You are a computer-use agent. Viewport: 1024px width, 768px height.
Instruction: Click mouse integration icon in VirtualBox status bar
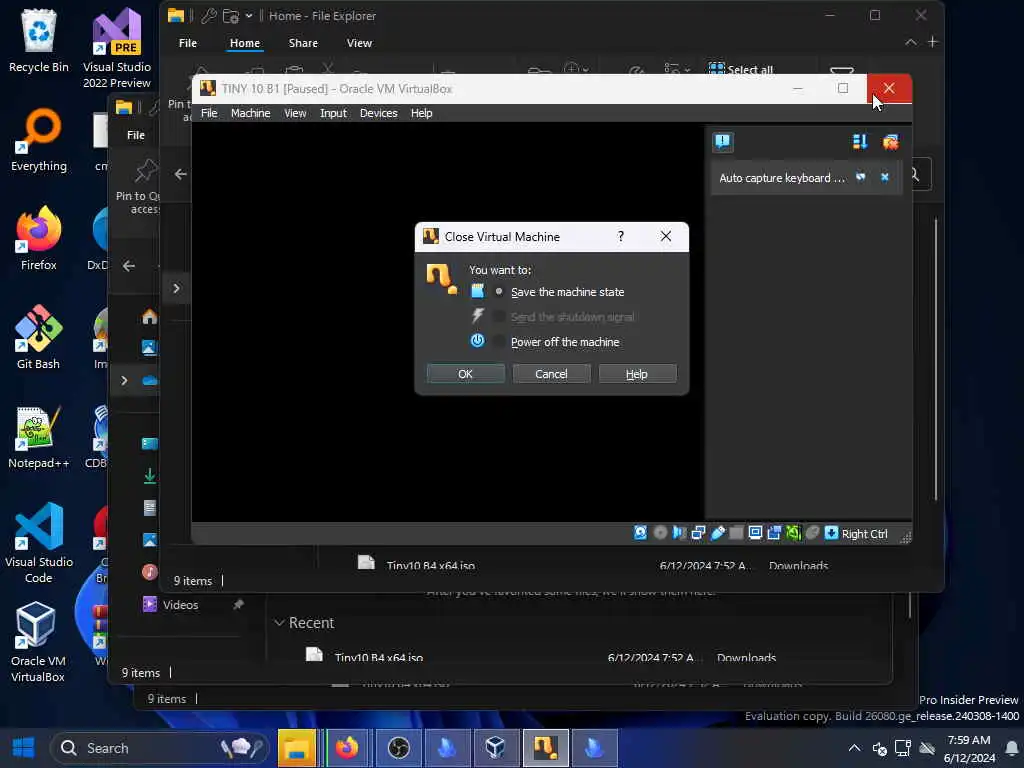pyautogui.click(x=812, y=533)
